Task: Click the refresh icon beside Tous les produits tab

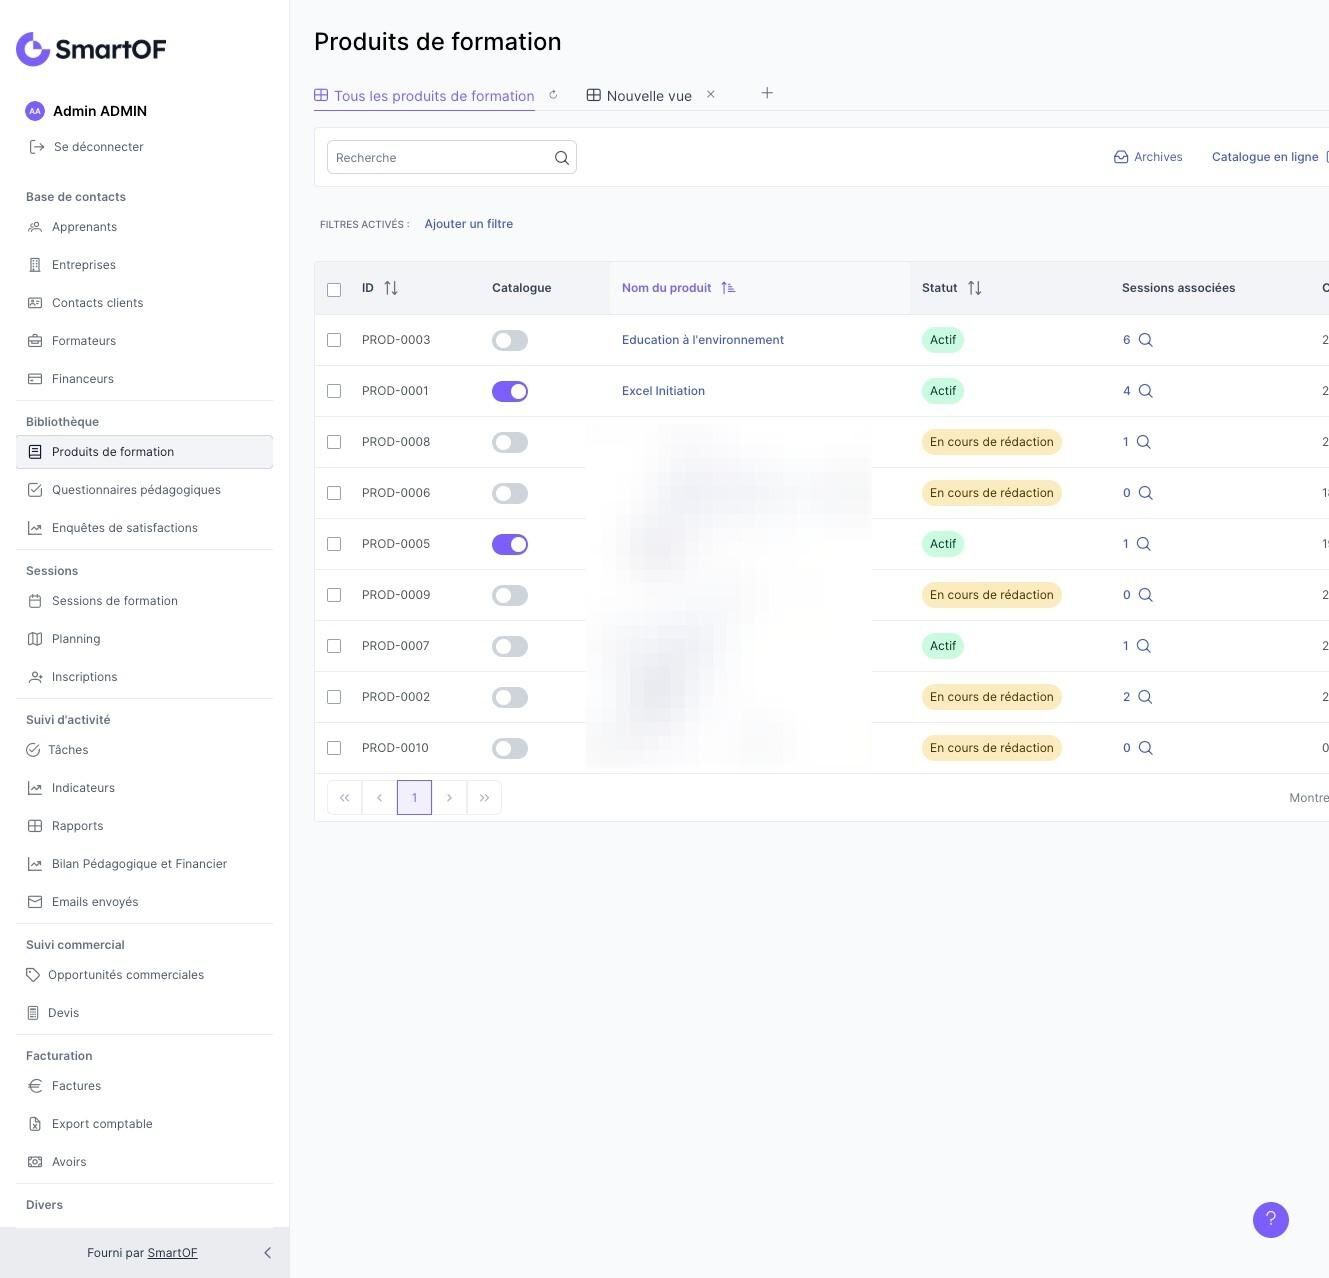Action: tap(553, 95)
